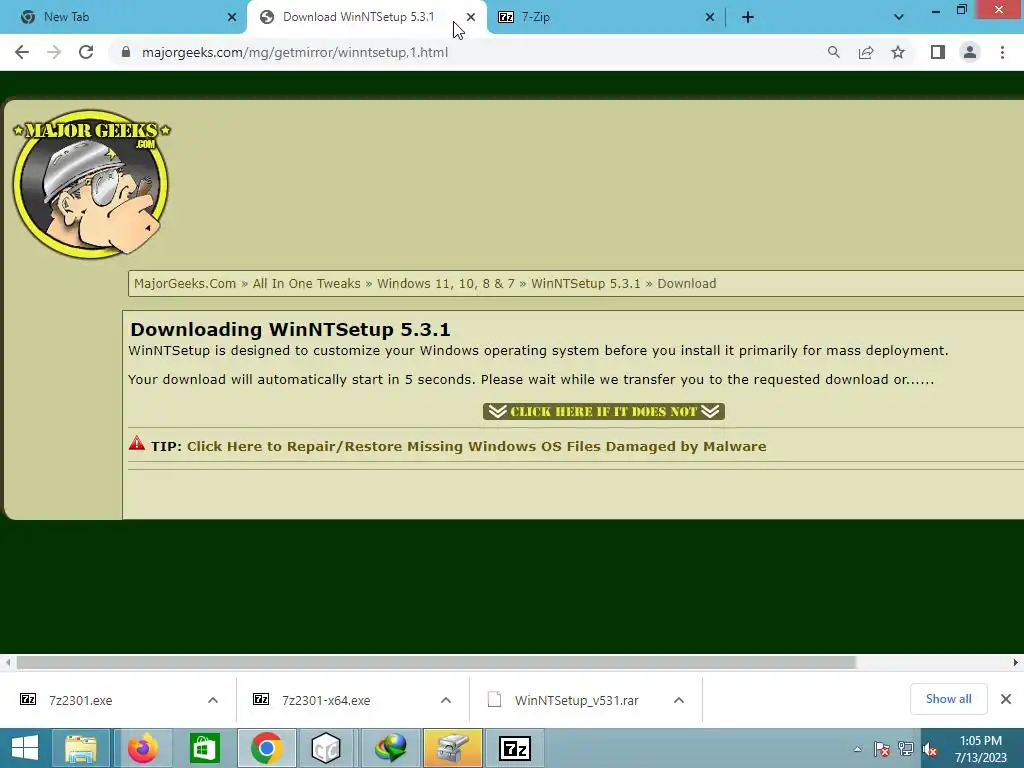Open the Repair/Restore Windows OS Files tip
Image resolution: width=1024 pixels, height=768 pixels.
(476, 447)
